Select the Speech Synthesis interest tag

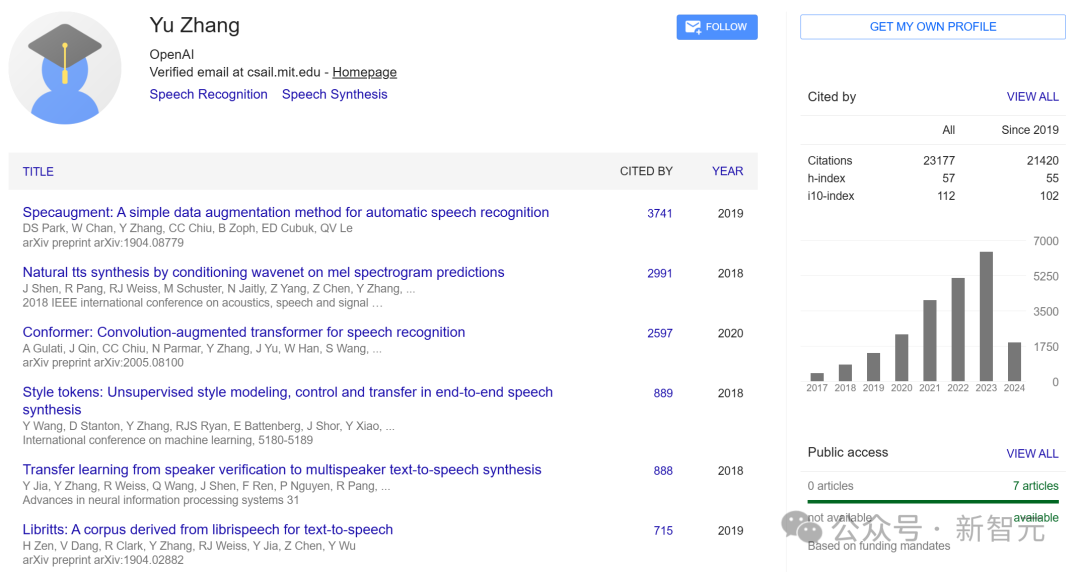click(x=334, y=94)
